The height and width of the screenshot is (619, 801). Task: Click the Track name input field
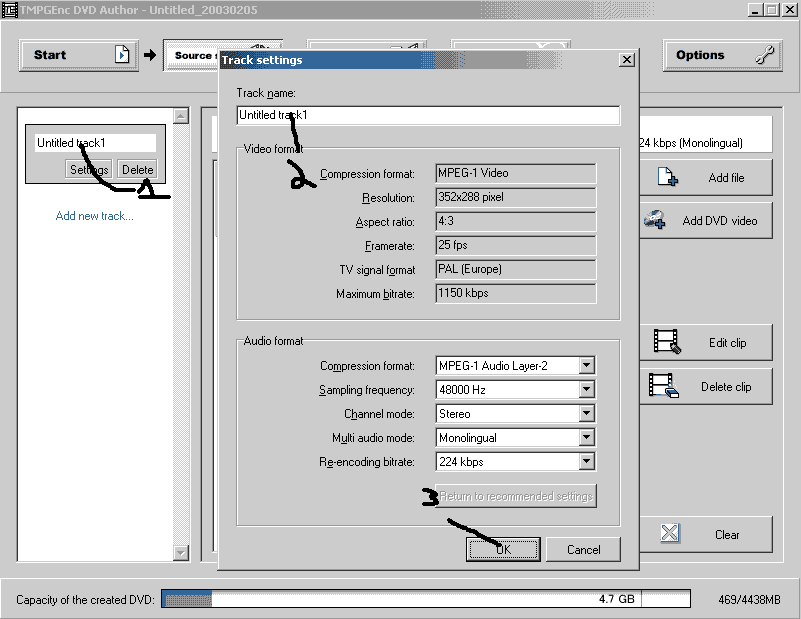pos(428,115)
